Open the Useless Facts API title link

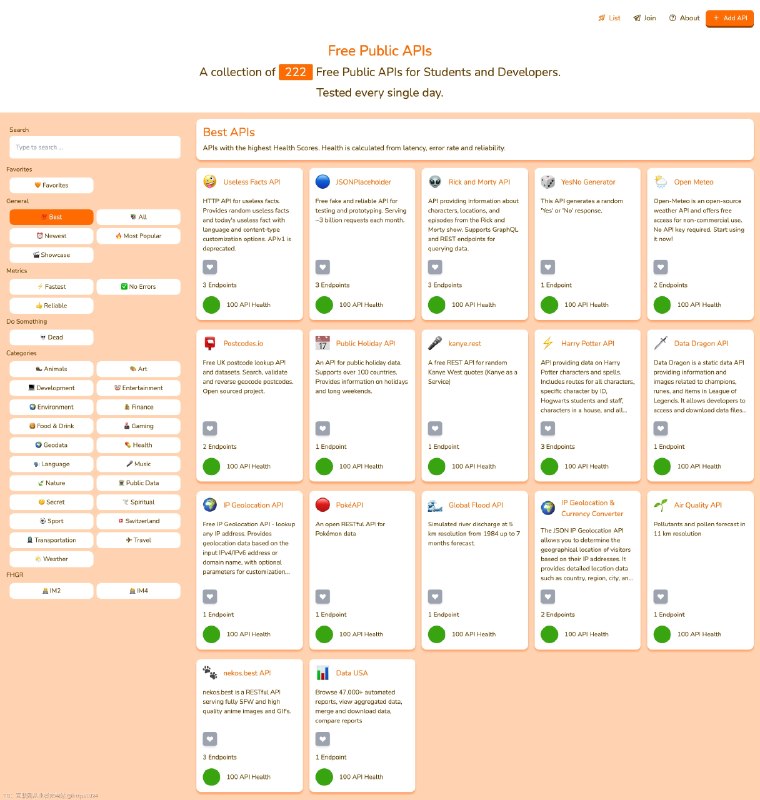point(251,182)
